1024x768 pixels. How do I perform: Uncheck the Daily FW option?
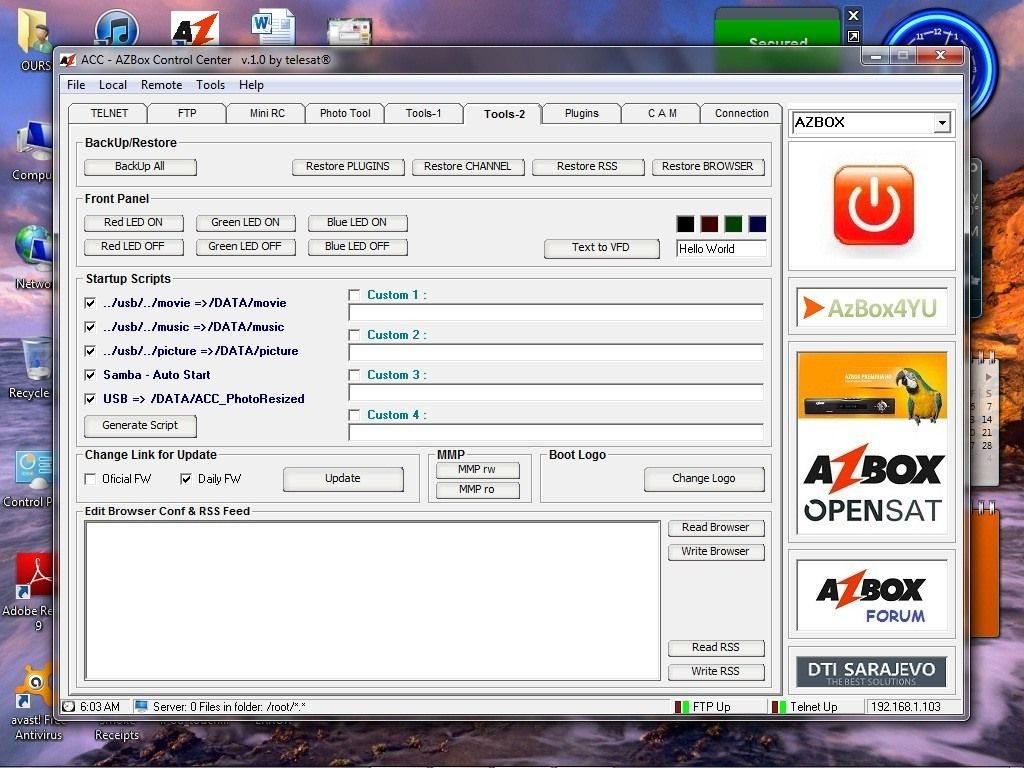186,479
